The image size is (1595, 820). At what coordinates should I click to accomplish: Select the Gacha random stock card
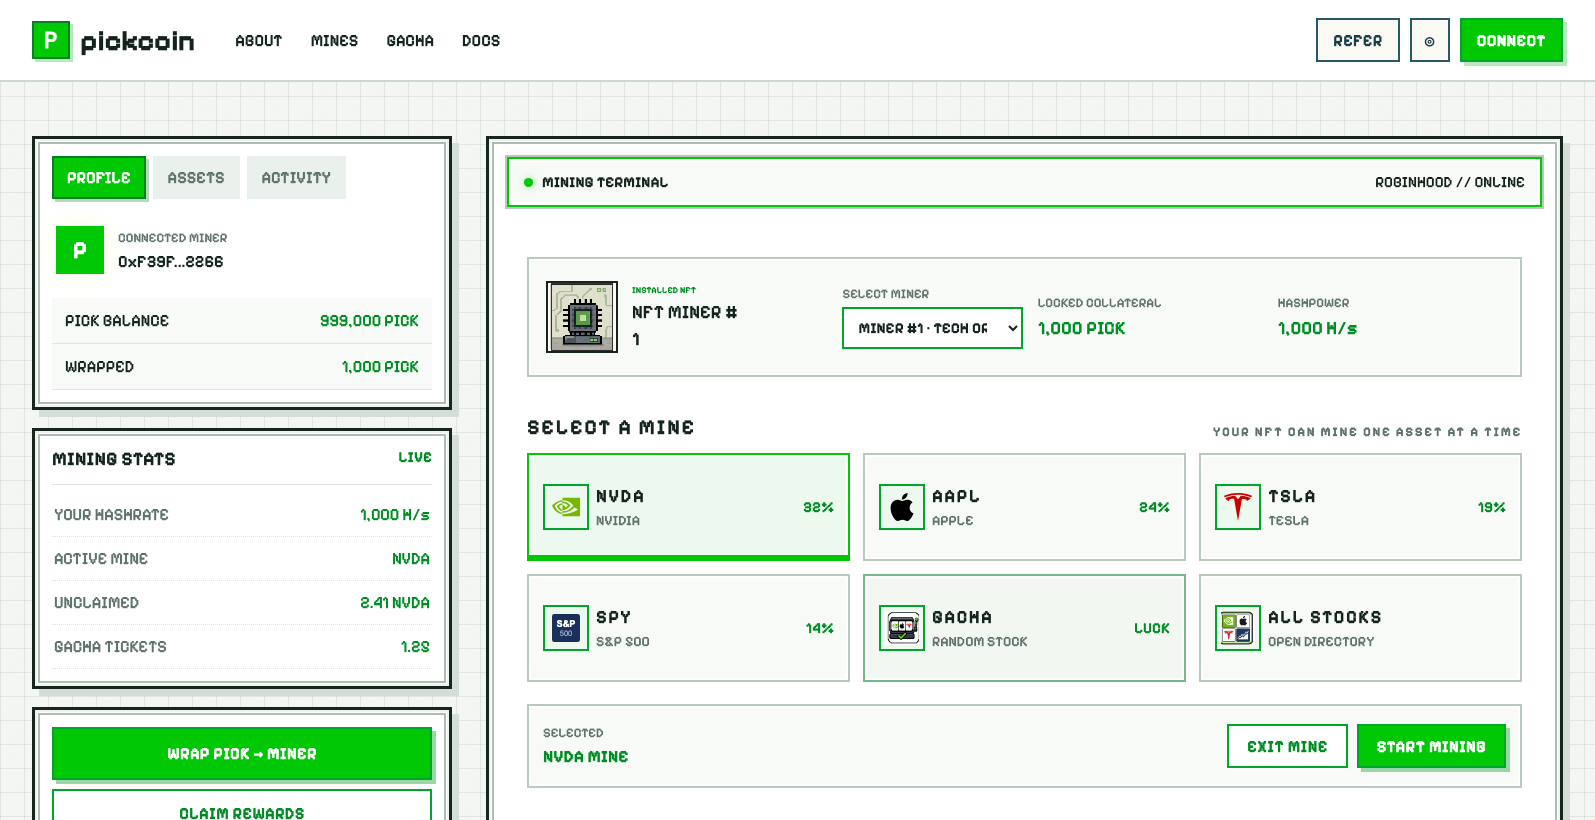click(x=1024, y=628)
